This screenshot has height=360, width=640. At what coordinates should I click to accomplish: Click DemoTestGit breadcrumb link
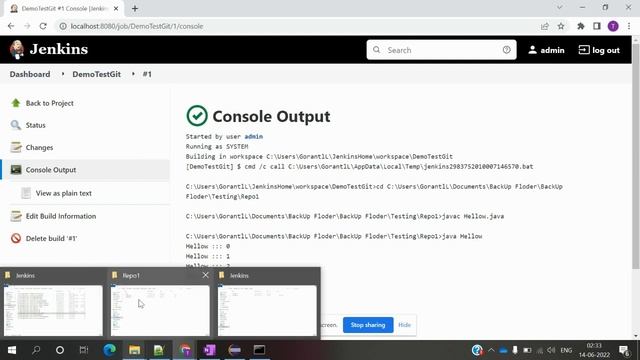pos(96,74)
